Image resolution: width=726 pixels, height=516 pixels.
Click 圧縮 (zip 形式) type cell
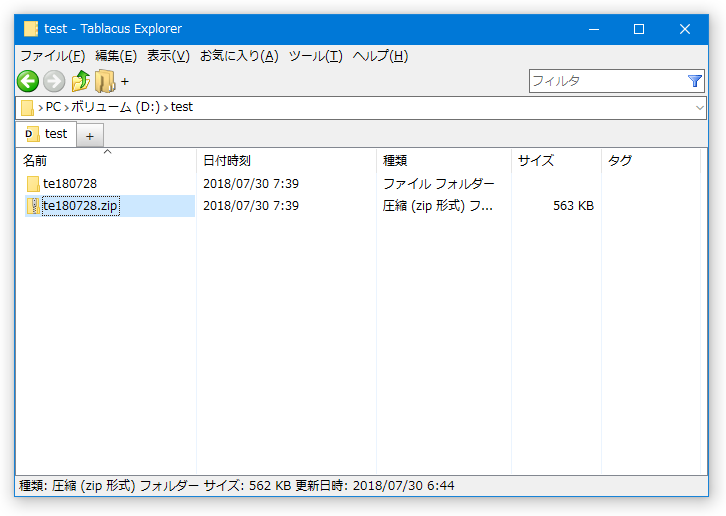(x=438, y=206)
